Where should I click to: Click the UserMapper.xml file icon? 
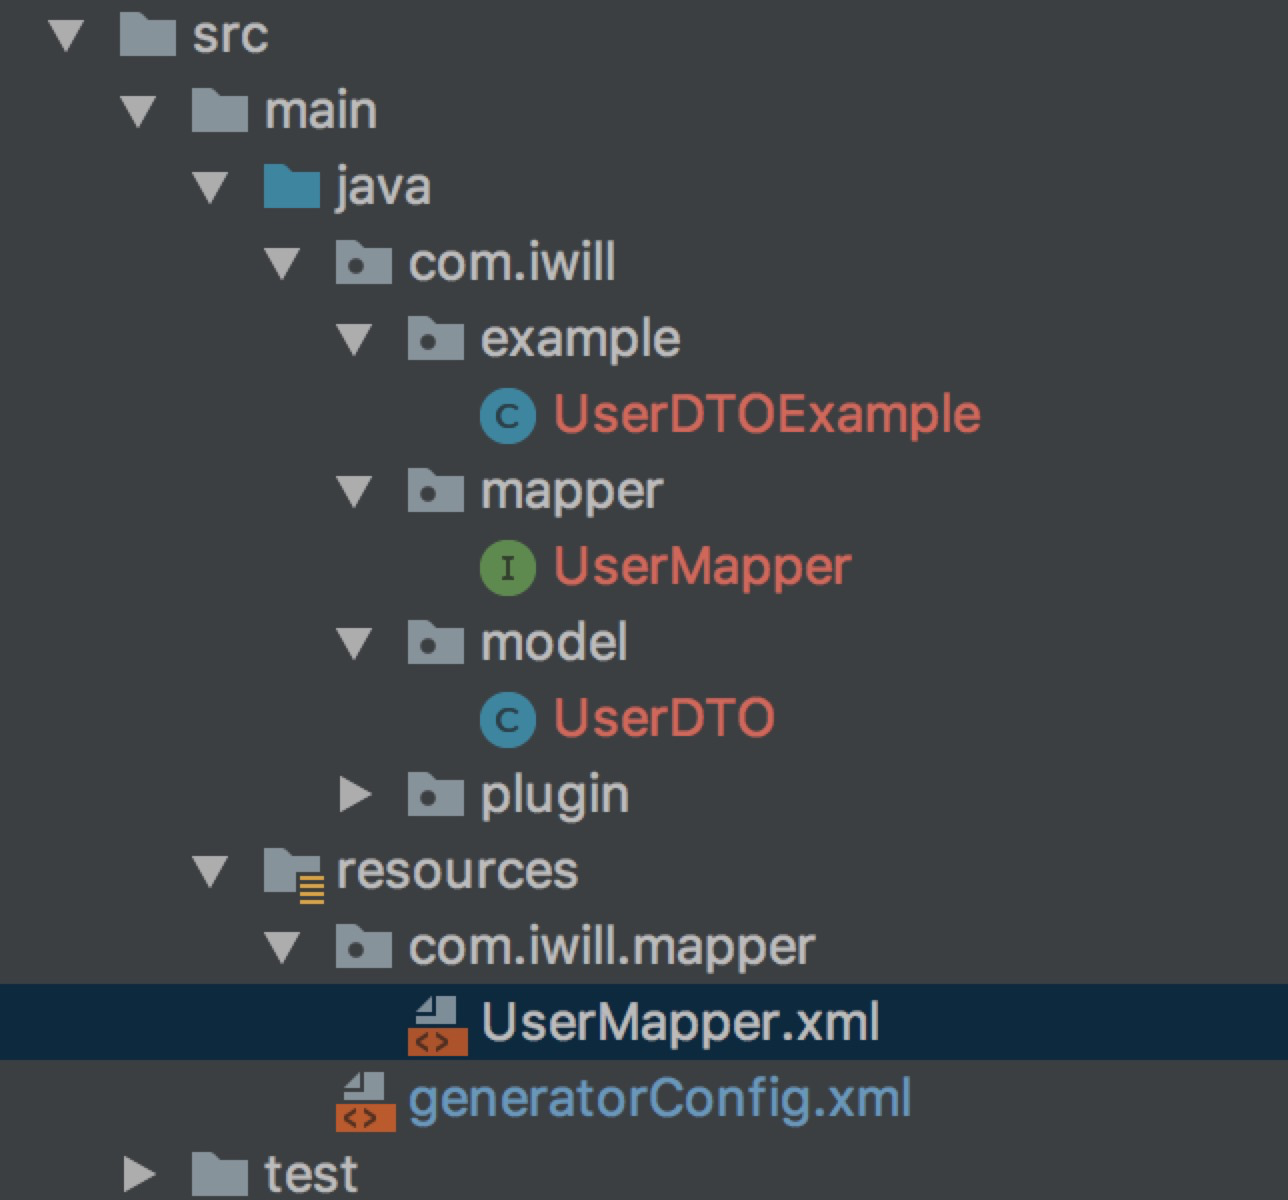tap(437, 1024)
